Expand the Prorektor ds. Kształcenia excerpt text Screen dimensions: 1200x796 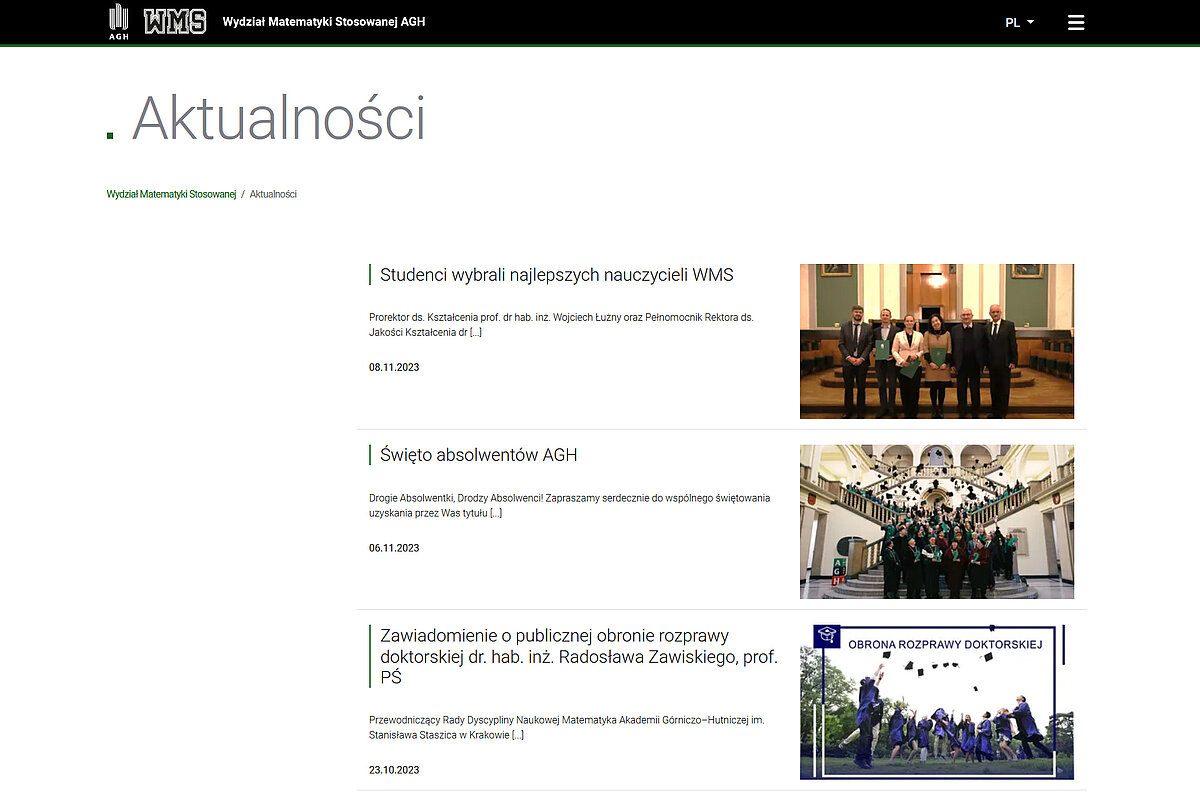[561, 324]
